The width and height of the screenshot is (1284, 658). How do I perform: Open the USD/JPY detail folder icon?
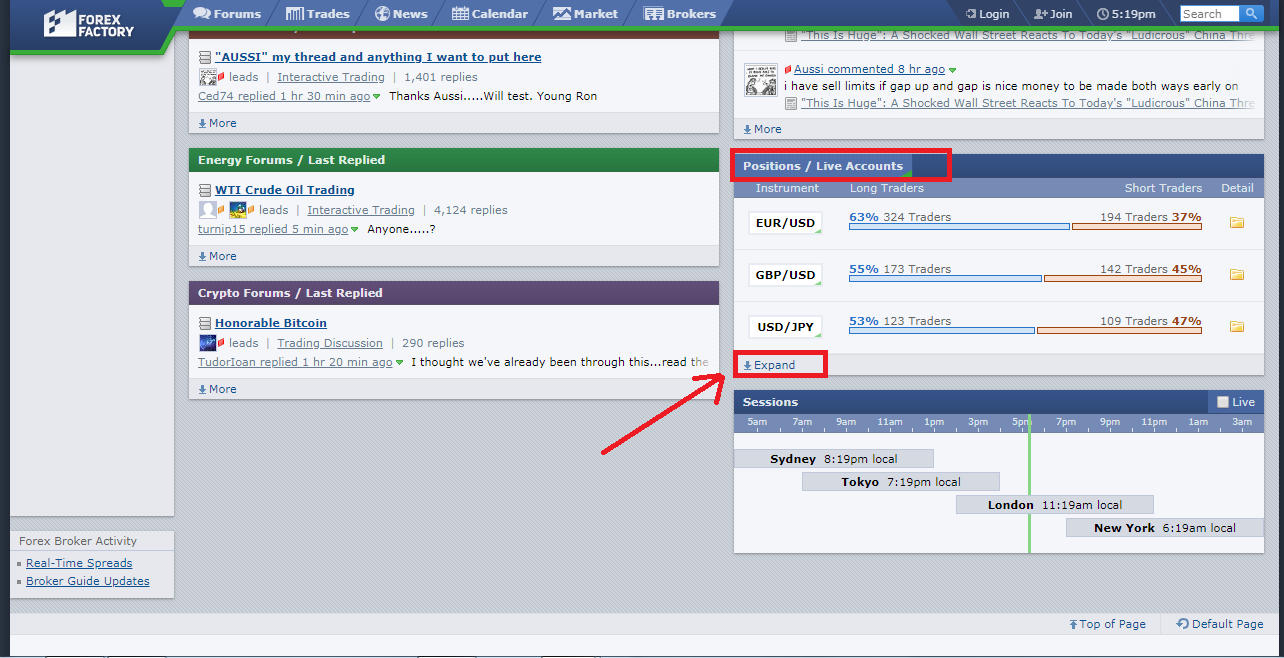(x=1236, y=327)
